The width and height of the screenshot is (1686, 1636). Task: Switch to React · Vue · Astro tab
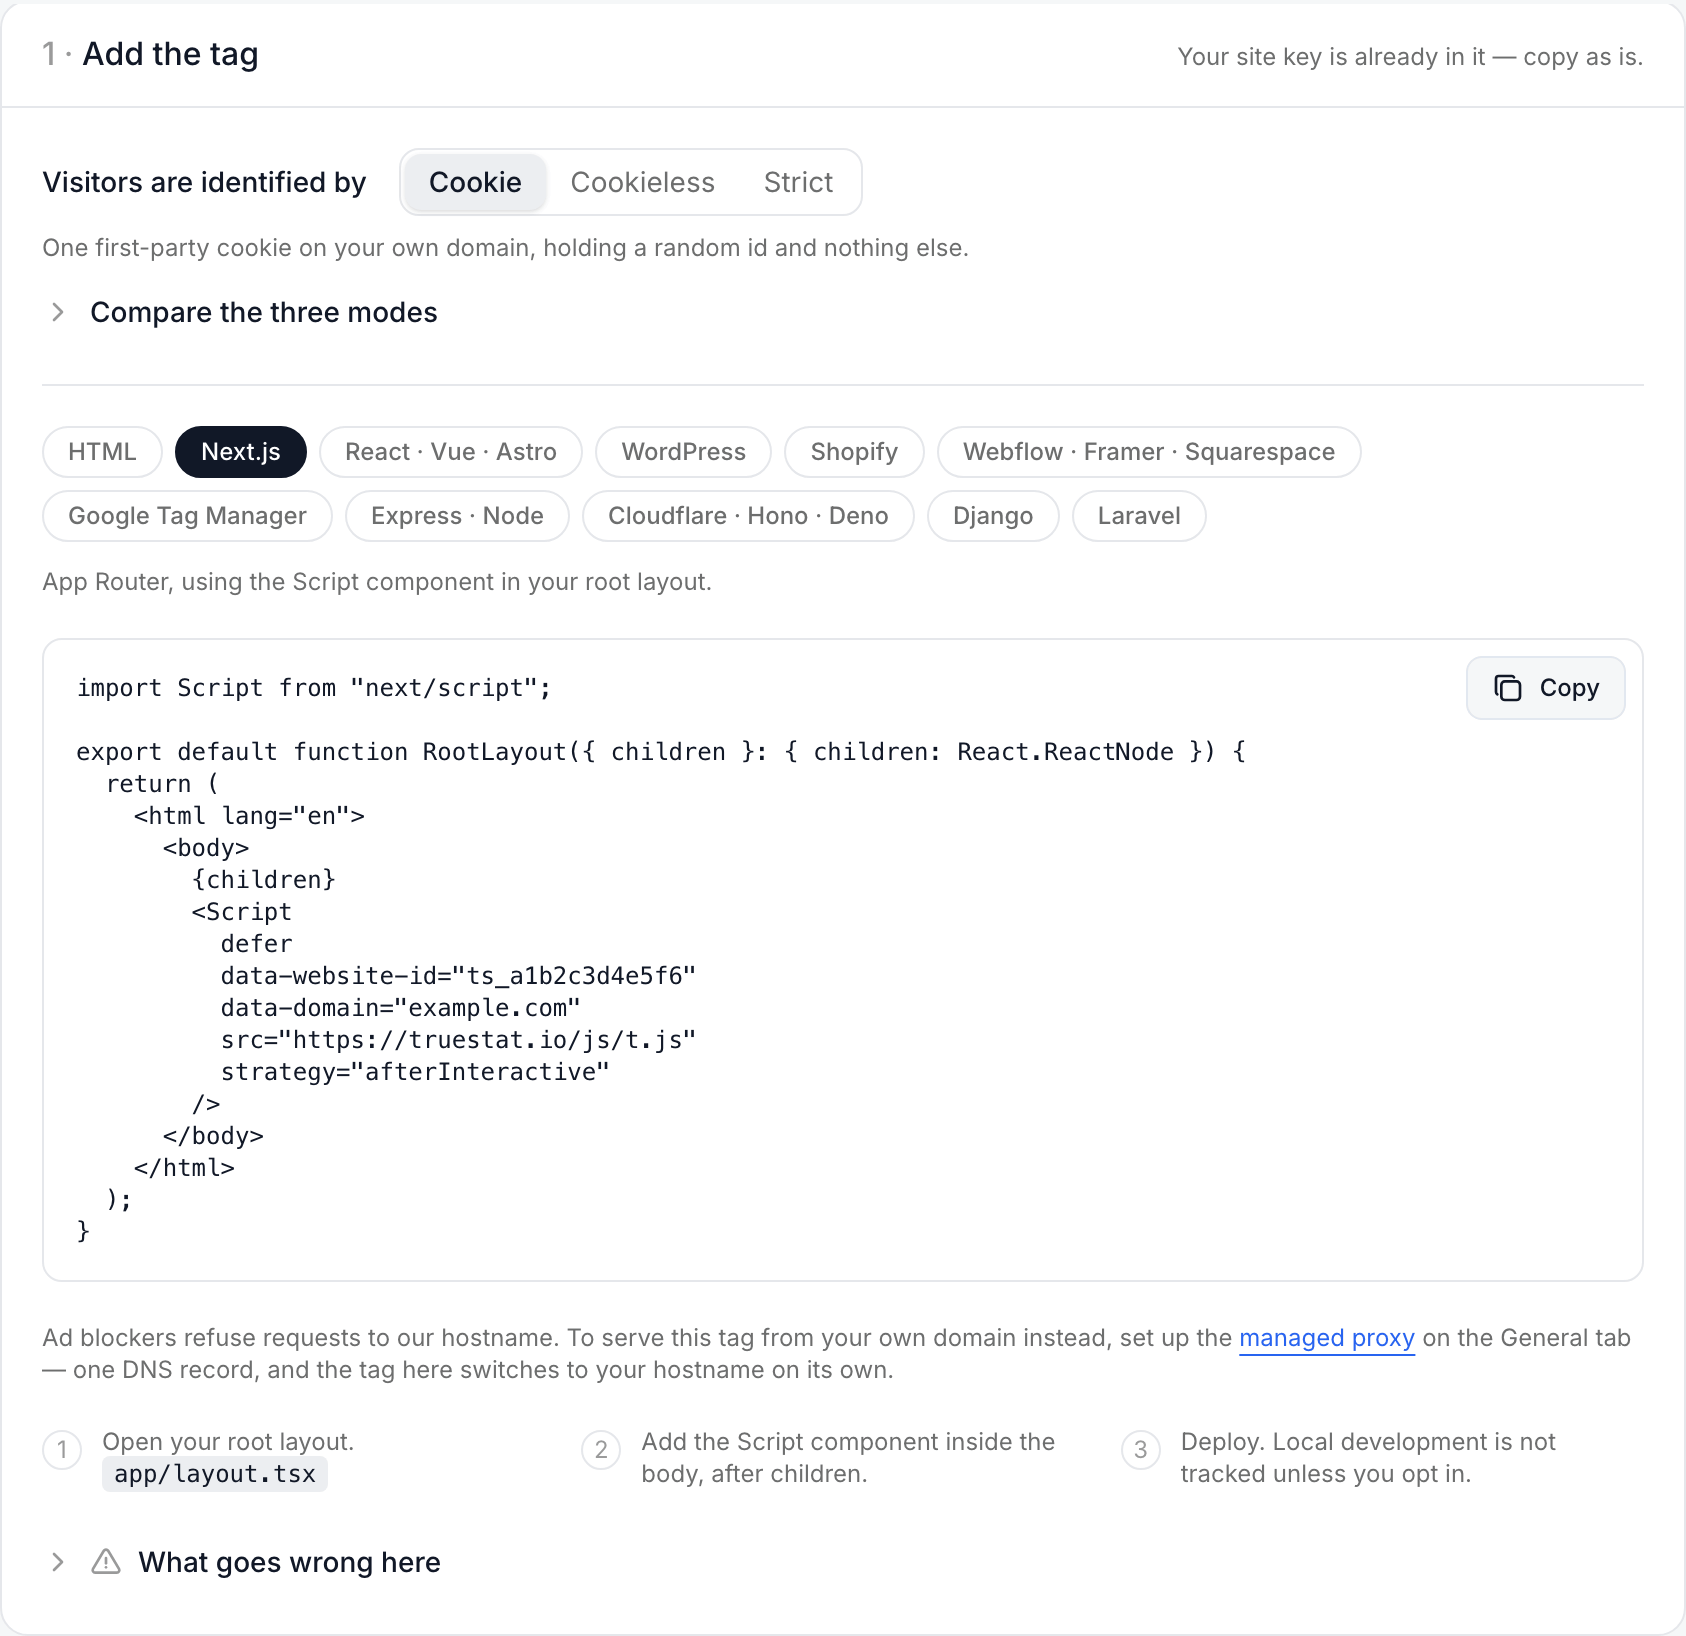(451, 452)
